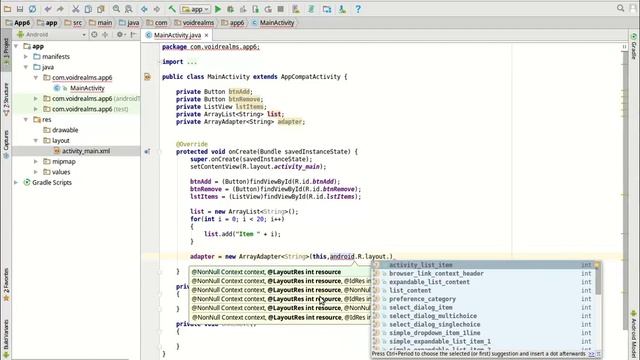Open Find with the magnifier icon
Screen dimensions: 640x360
tap(116, 9)
